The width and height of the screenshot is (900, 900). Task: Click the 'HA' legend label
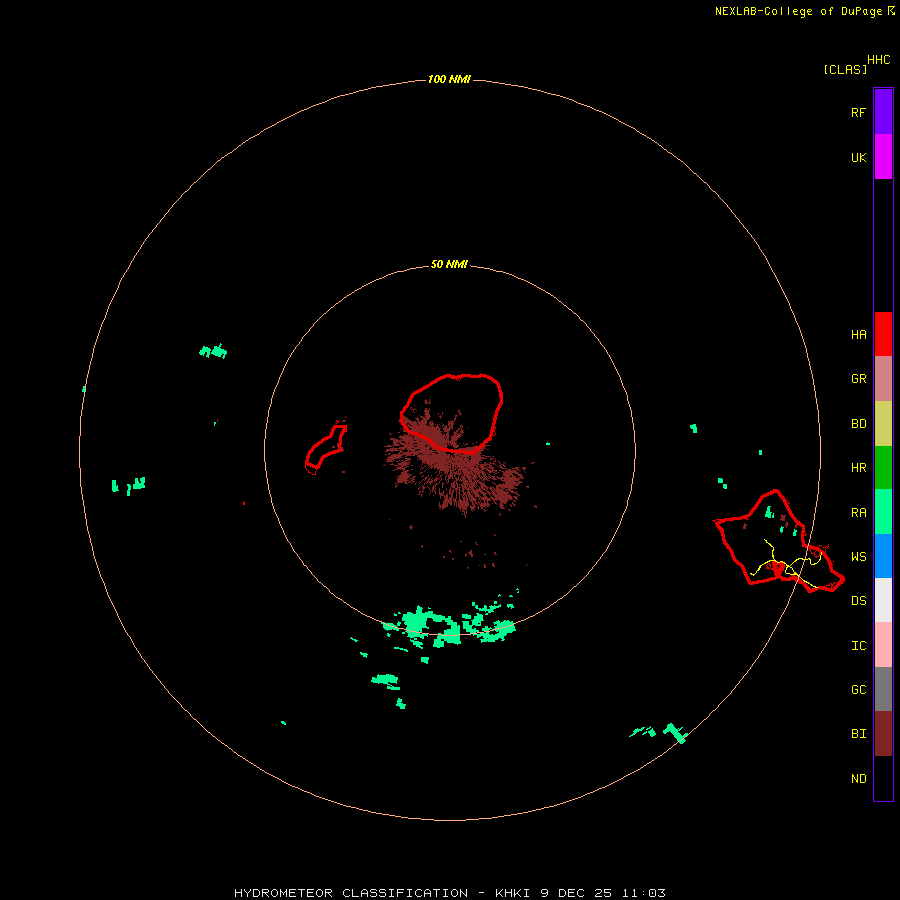click(858, 334)
